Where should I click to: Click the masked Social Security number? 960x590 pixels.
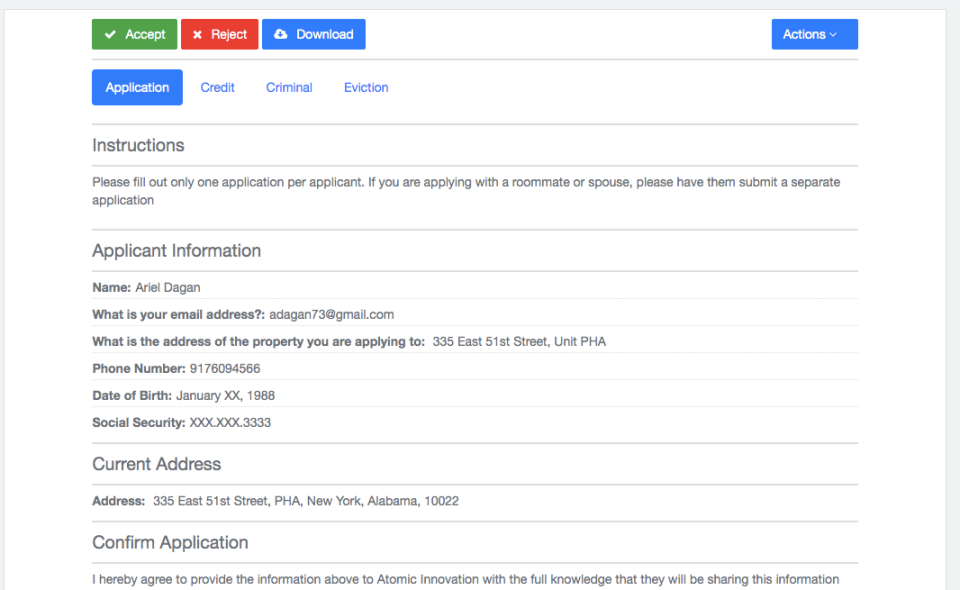point(230,423)
